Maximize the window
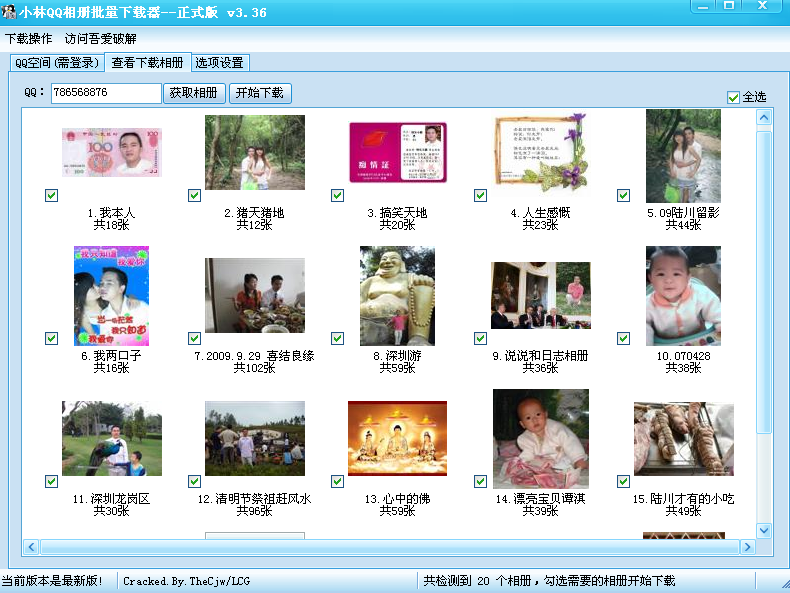This screenshot has width=790, height=593. [729, 6]
